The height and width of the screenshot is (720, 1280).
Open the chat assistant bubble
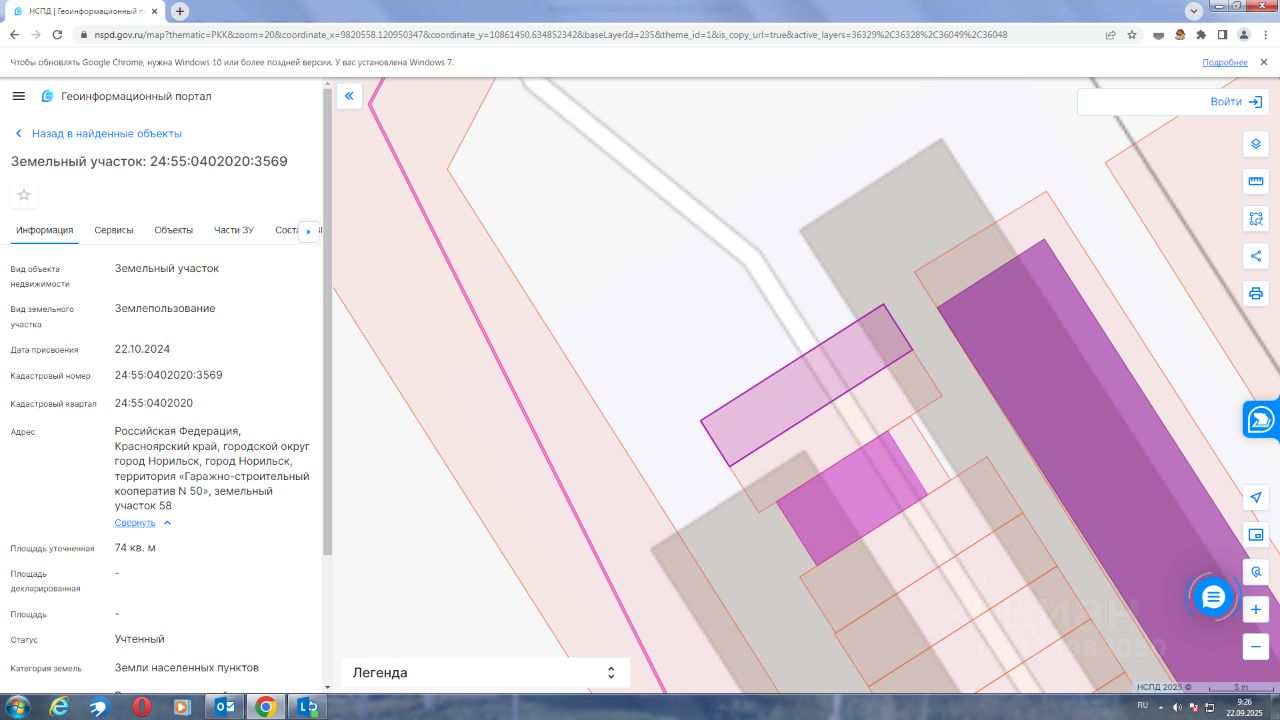(1213, 597)
